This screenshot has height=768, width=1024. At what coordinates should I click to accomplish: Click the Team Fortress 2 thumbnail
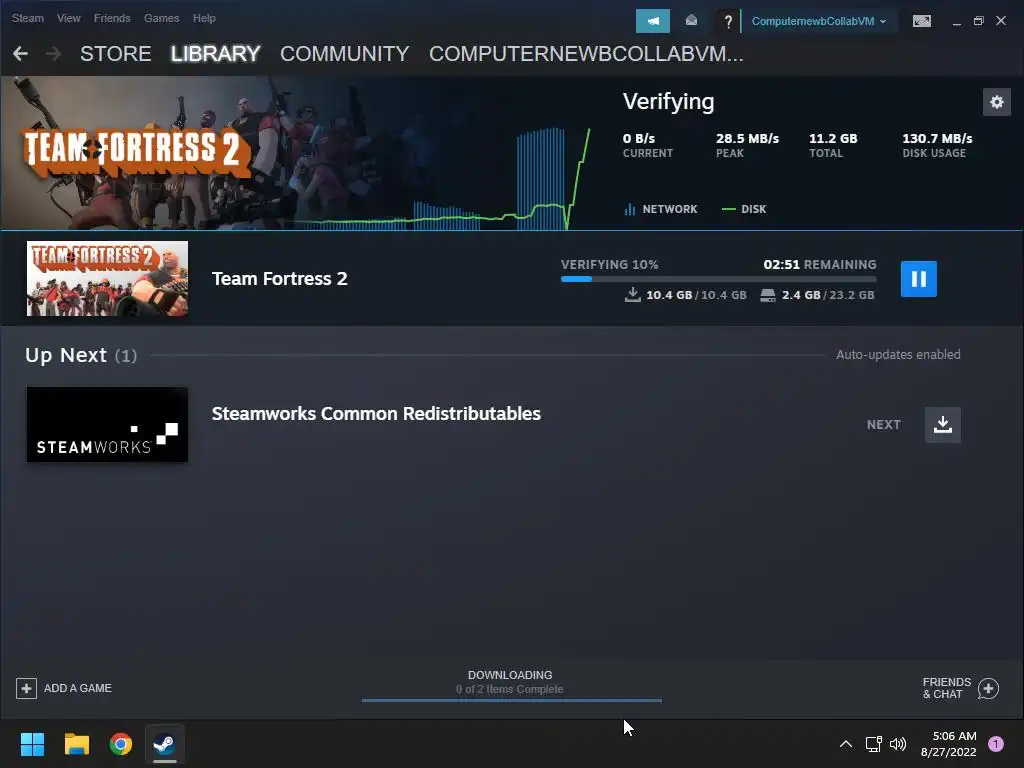[x=107, y=278]
